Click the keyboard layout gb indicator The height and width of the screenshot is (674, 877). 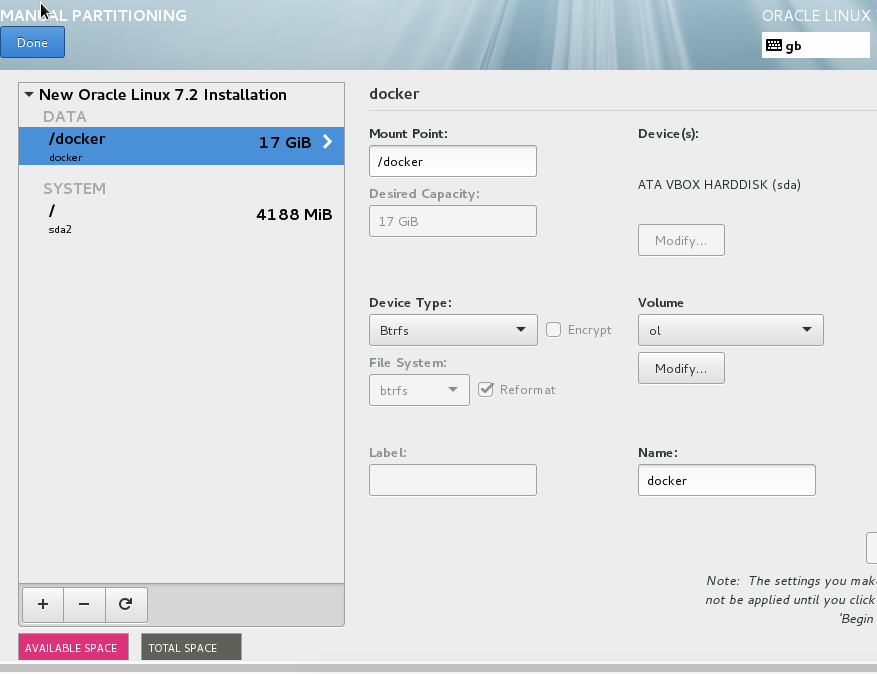(815, 45)
